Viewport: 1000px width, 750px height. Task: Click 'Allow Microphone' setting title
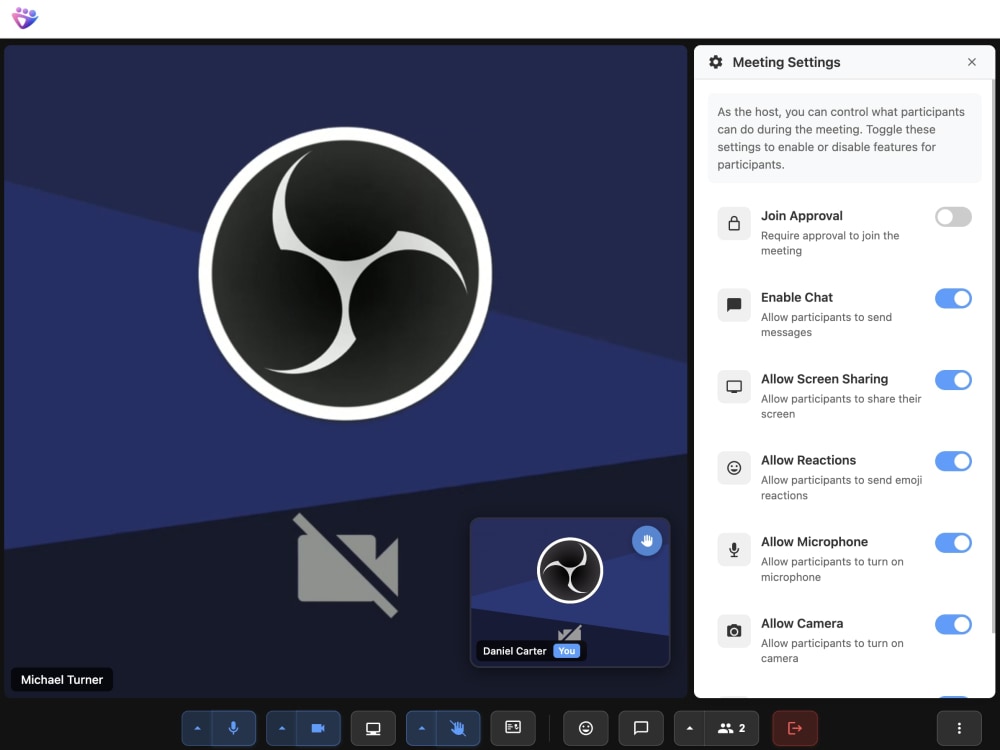tap(814, 542)
